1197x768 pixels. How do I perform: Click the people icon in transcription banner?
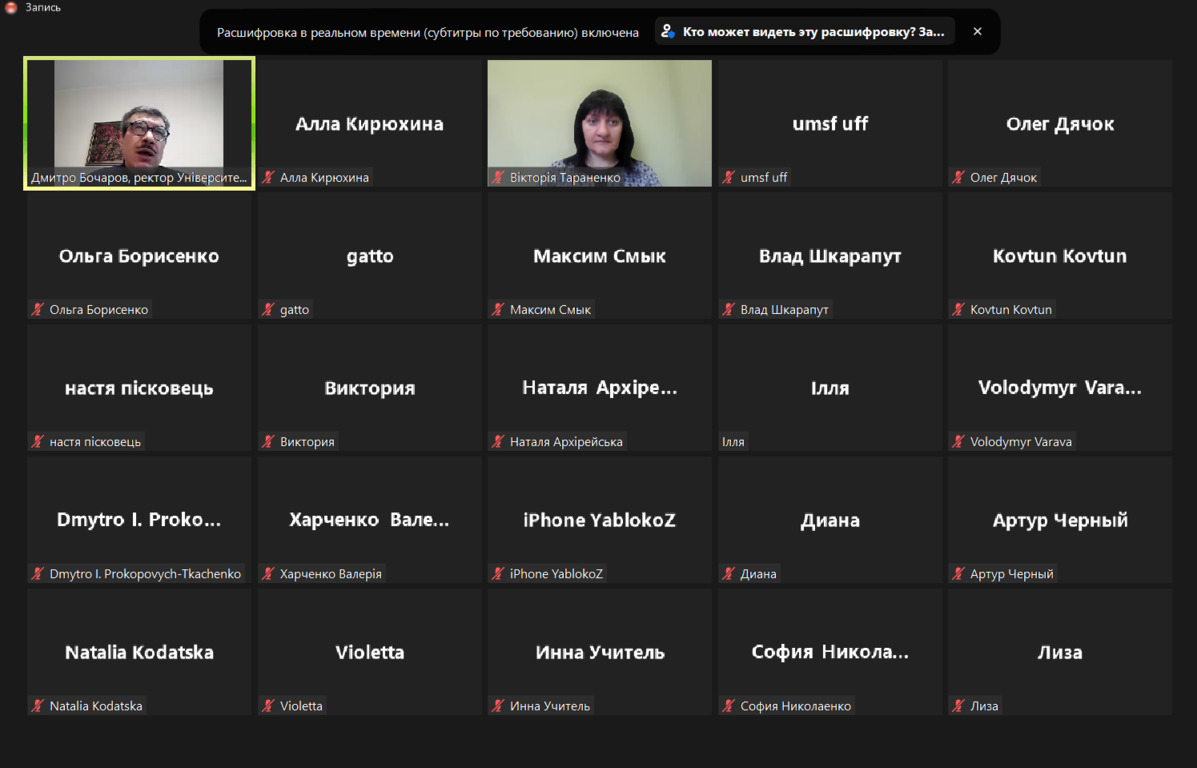(668, 31)
